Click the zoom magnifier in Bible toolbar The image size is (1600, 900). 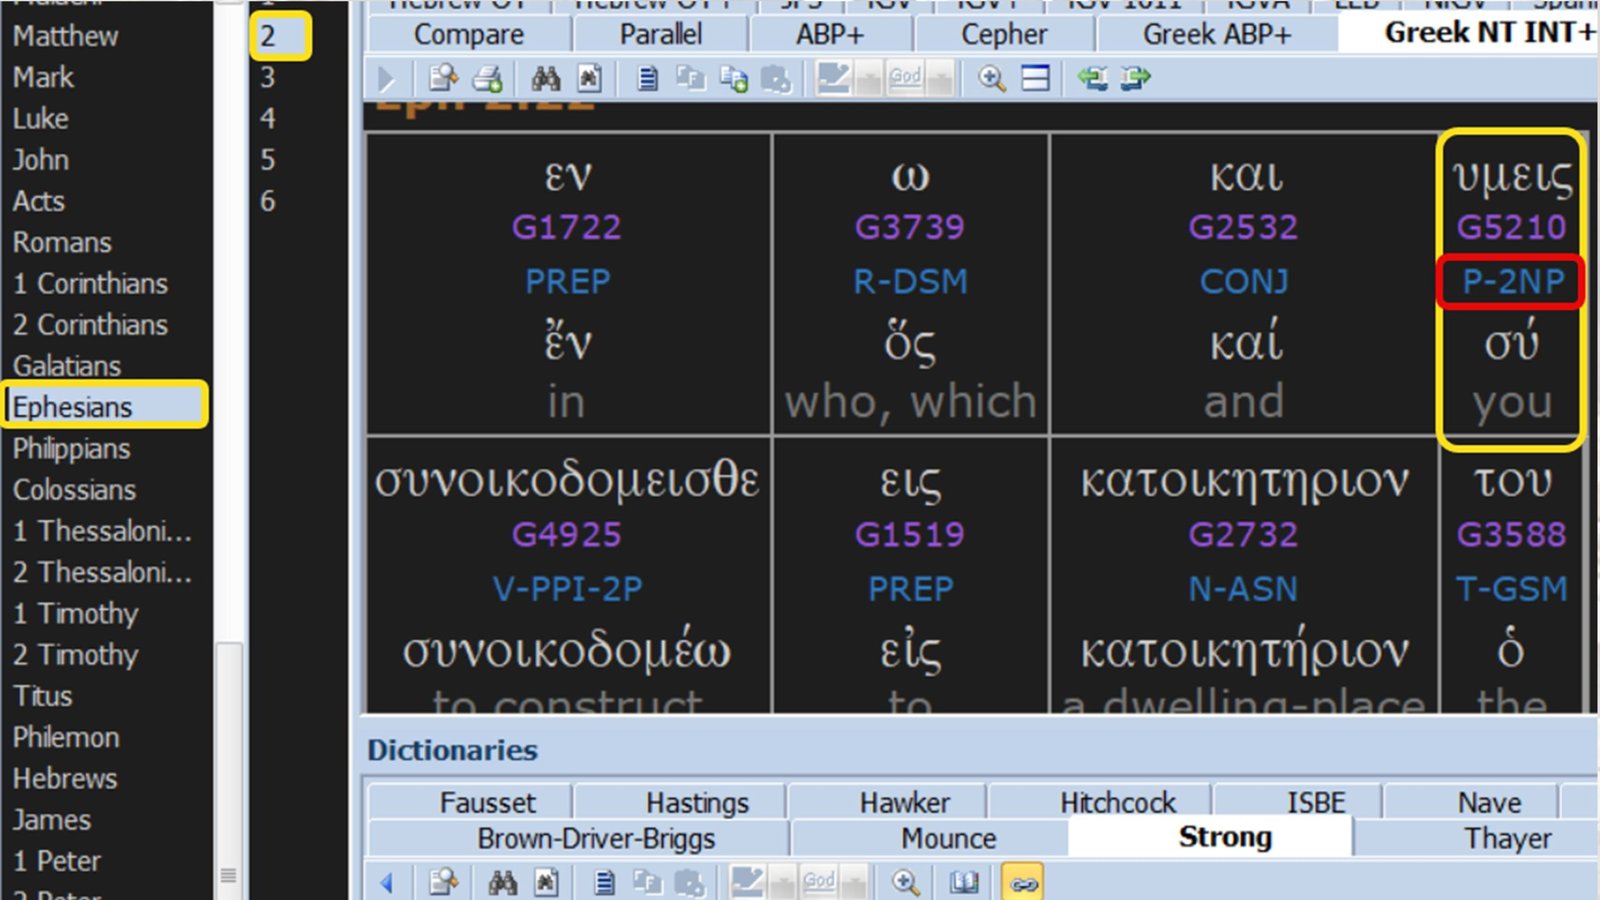(x=991, y=78)
